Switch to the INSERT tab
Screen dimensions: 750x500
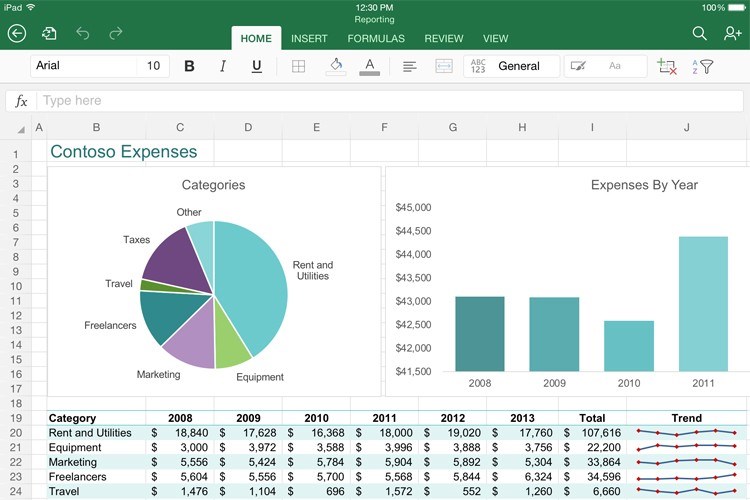(x=309, y=38)
